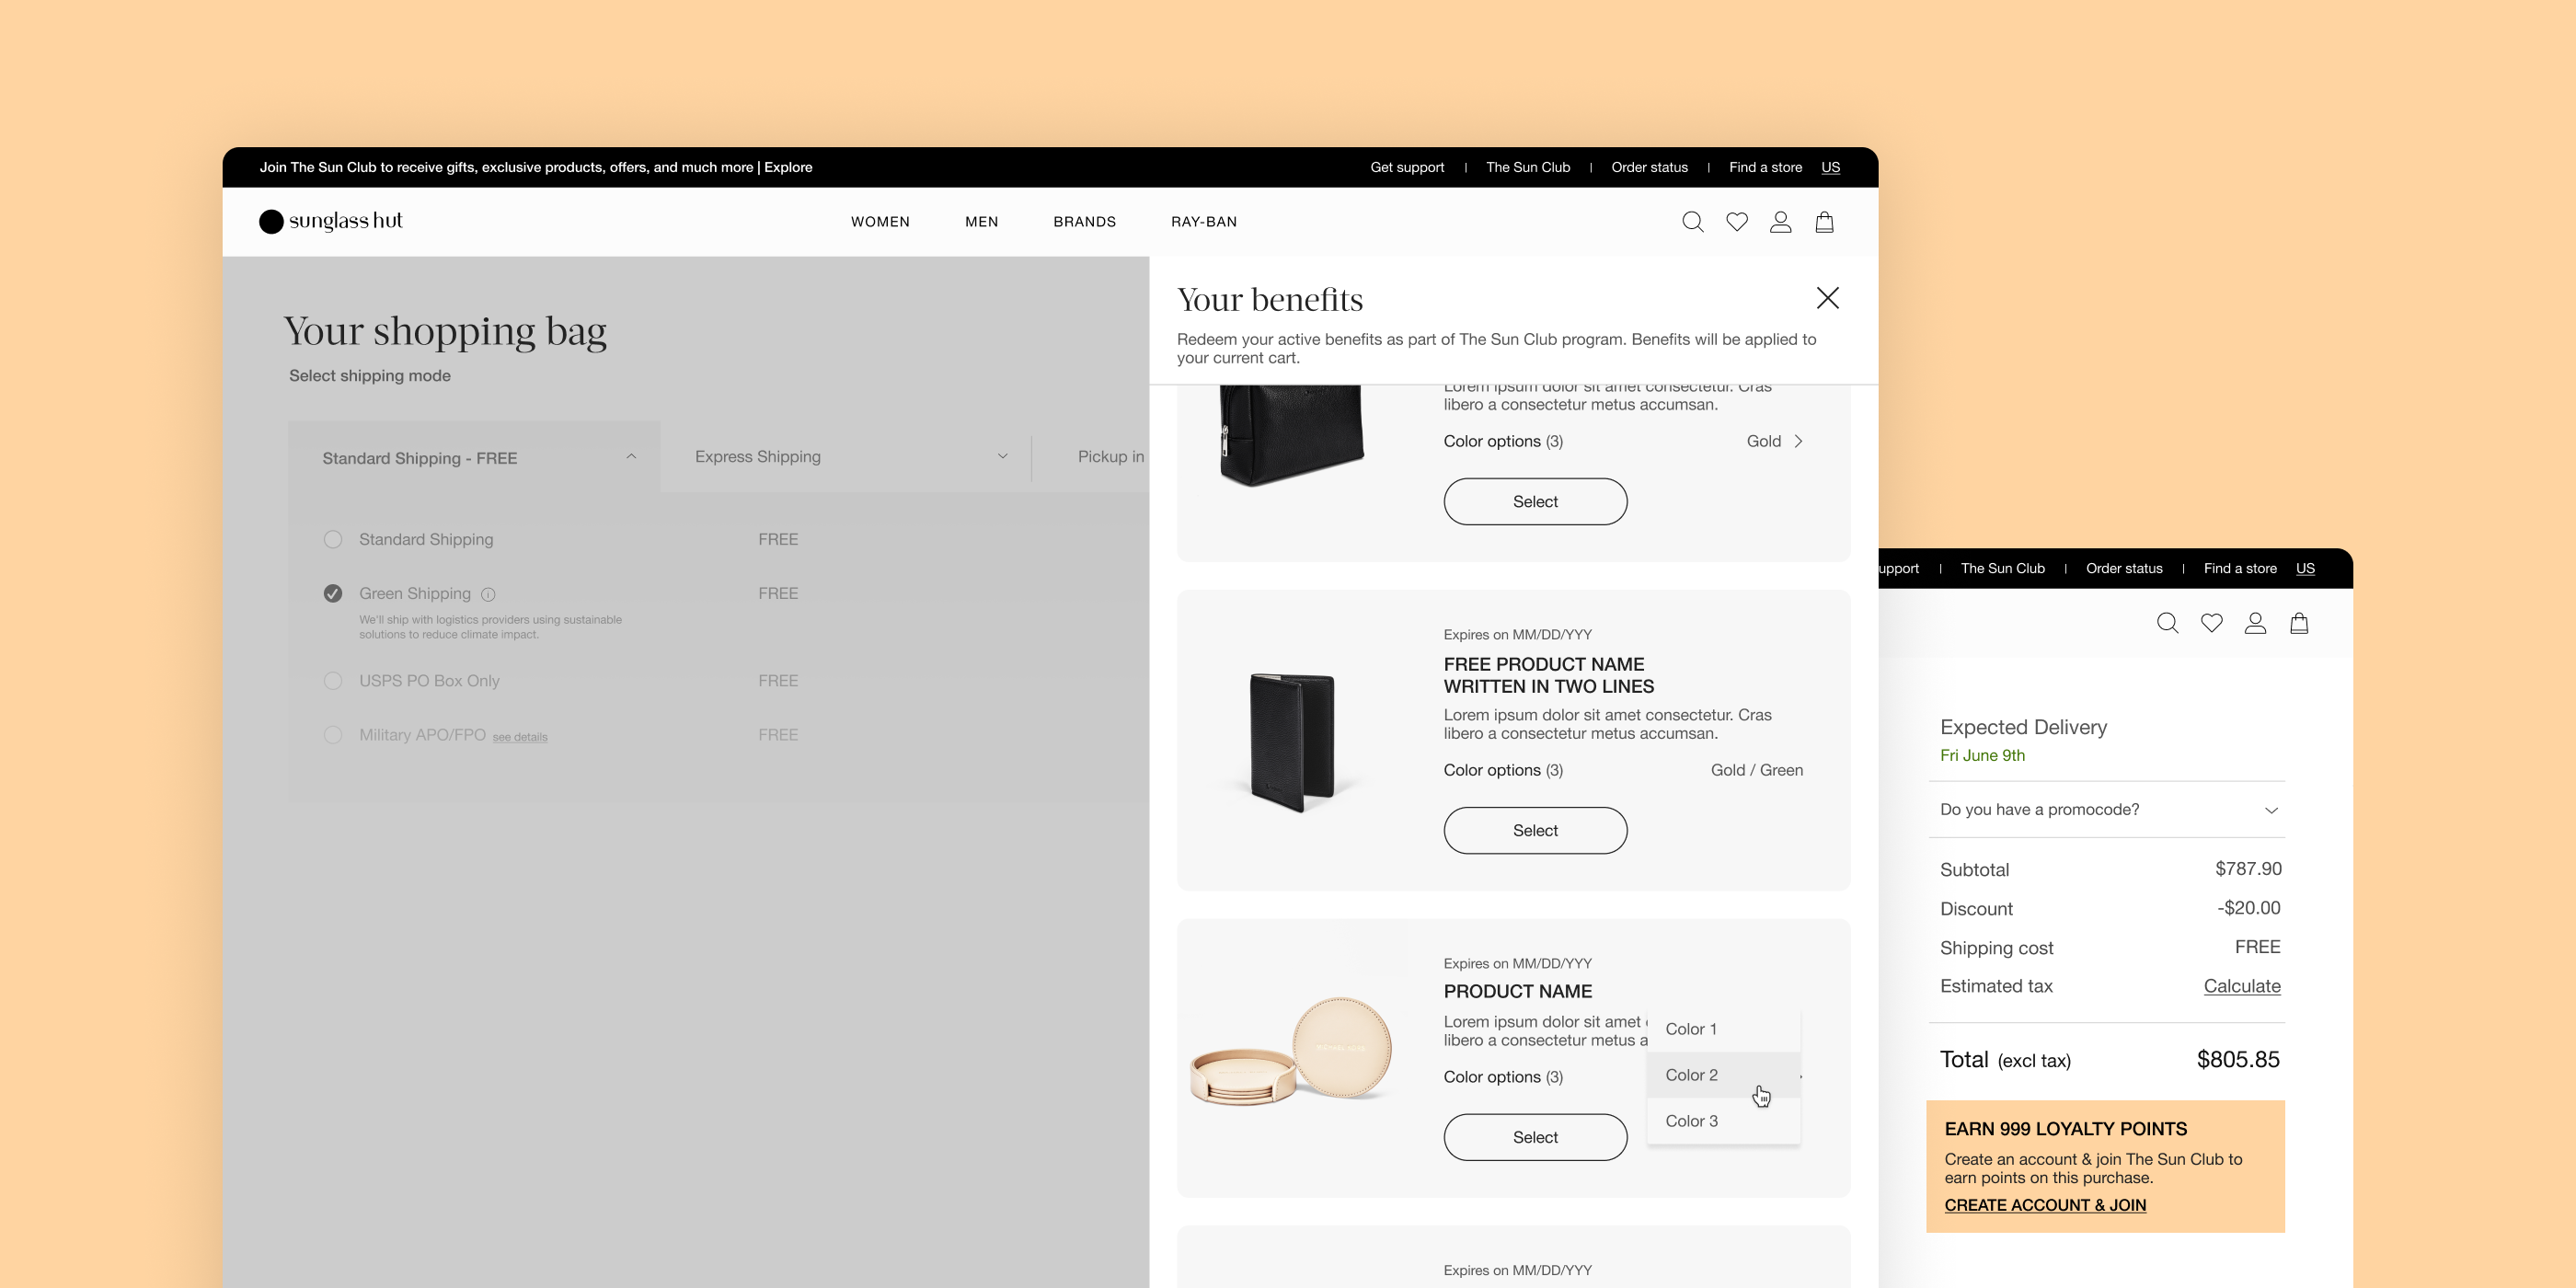Choose Color 3 from dropdown
This screenshot has width=2576, height=1288.
pyautogui.click(x=1723, y=1121)
